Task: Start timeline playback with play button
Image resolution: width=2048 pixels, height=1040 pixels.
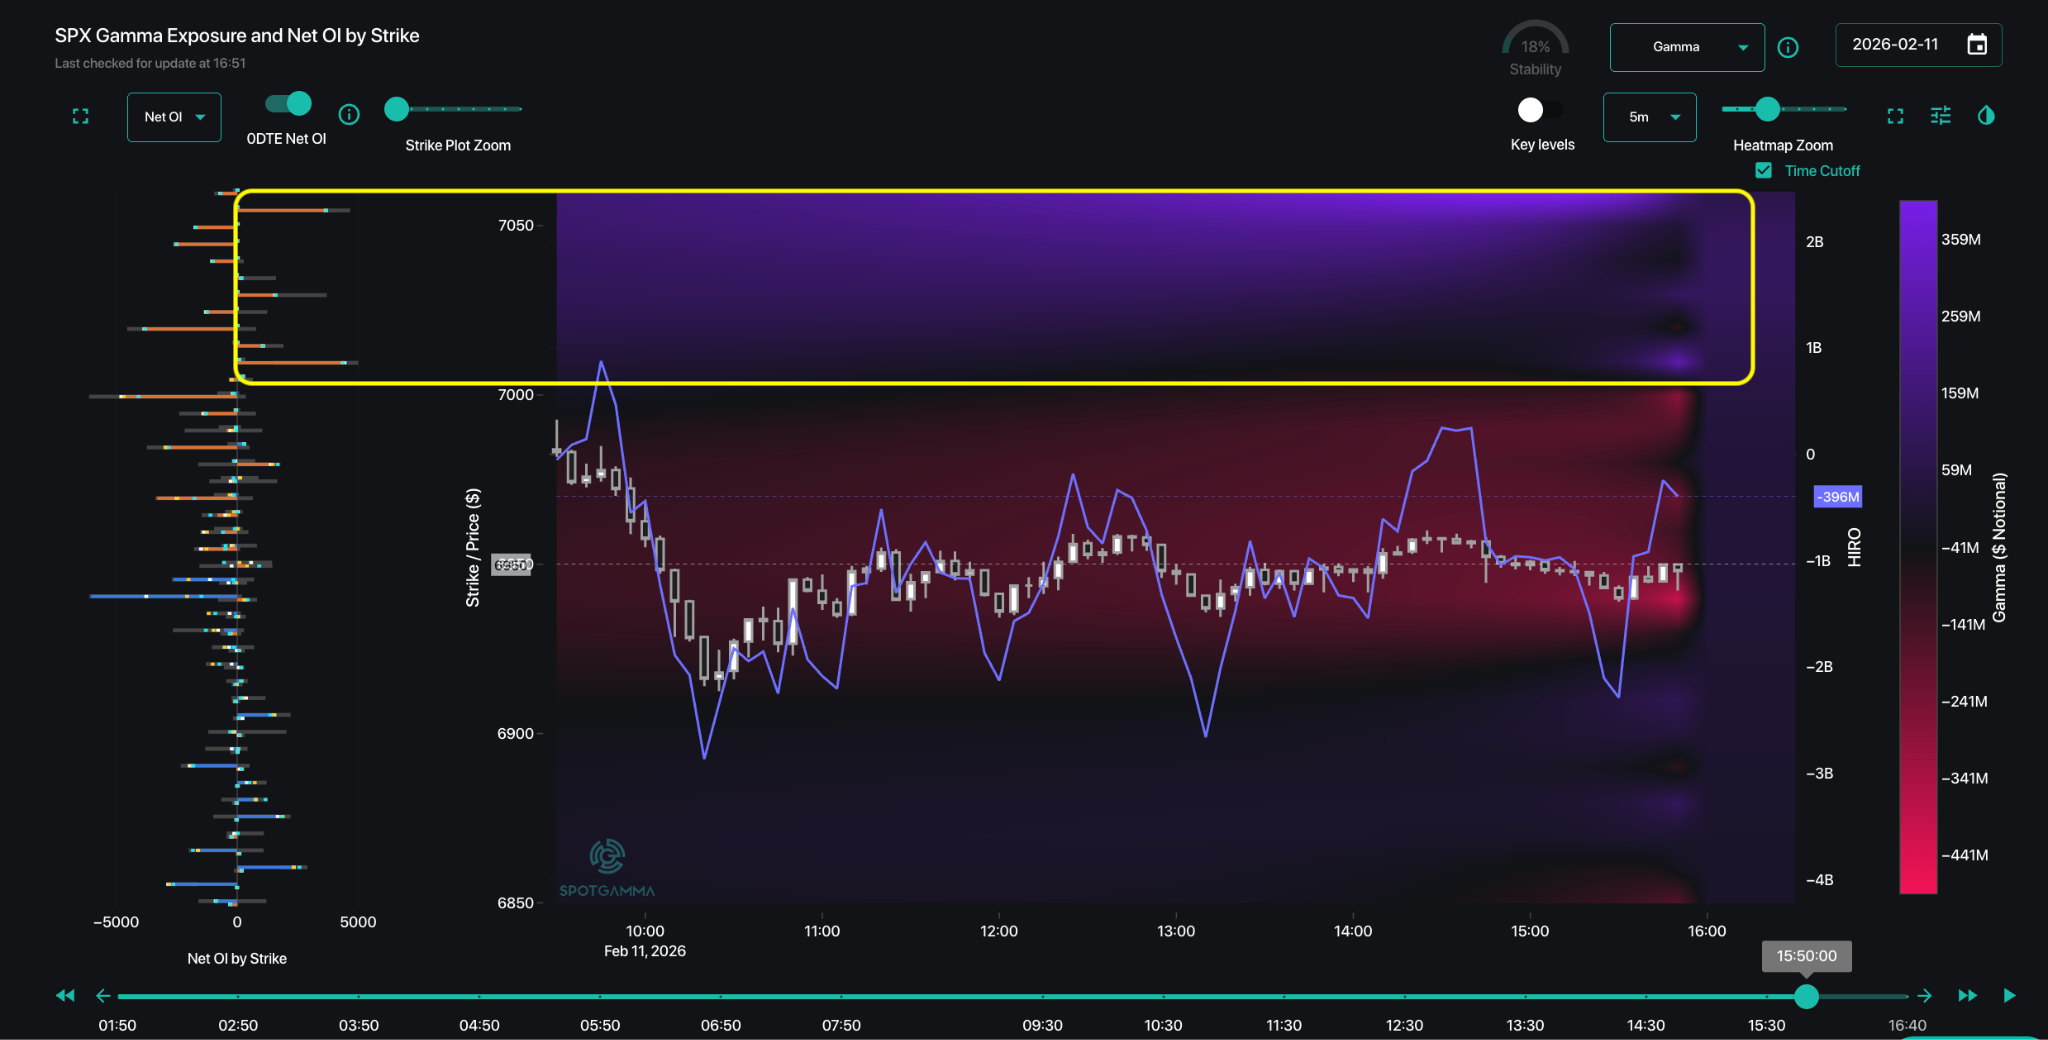Action: (2009, 996)
